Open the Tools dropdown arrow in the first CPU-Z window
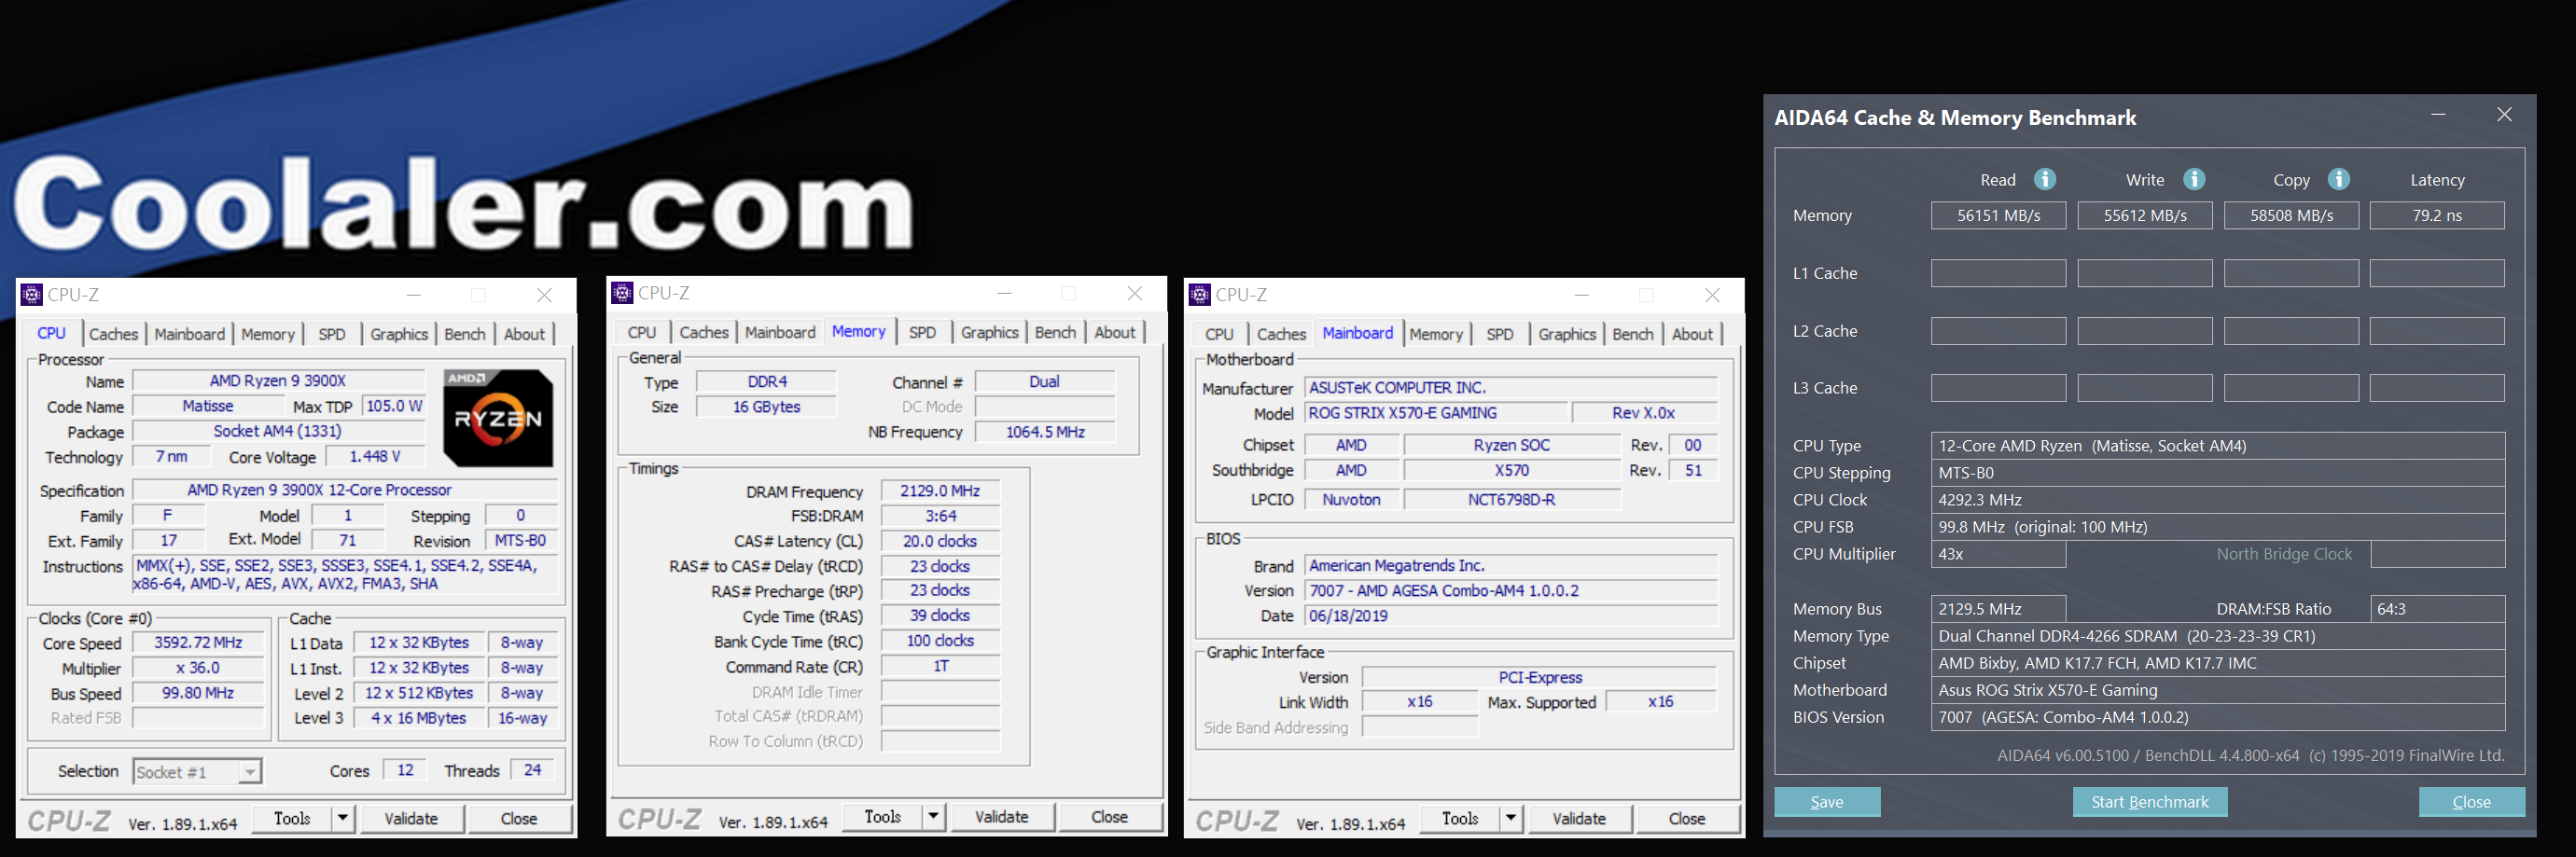This screenshot has height=857, width=2576. click(343, 818)
